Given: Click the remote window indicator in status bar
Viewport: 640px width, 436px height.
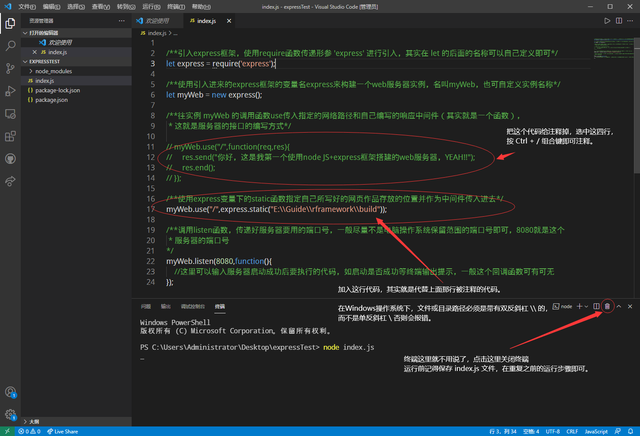Looking at the screenshot, I should tap(7, 432).
